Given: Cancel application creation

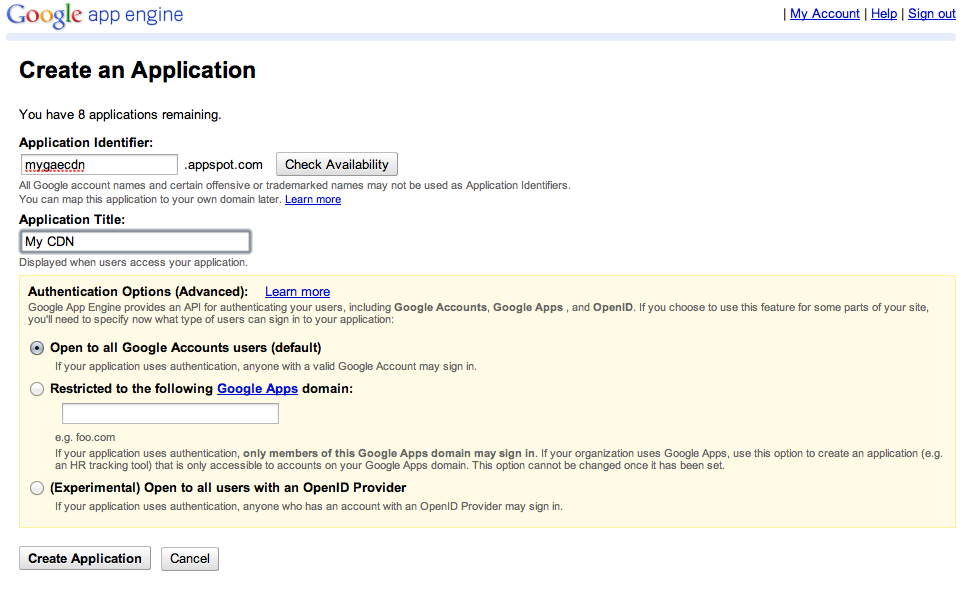Looking at the screenshot, I should point(190,559).
